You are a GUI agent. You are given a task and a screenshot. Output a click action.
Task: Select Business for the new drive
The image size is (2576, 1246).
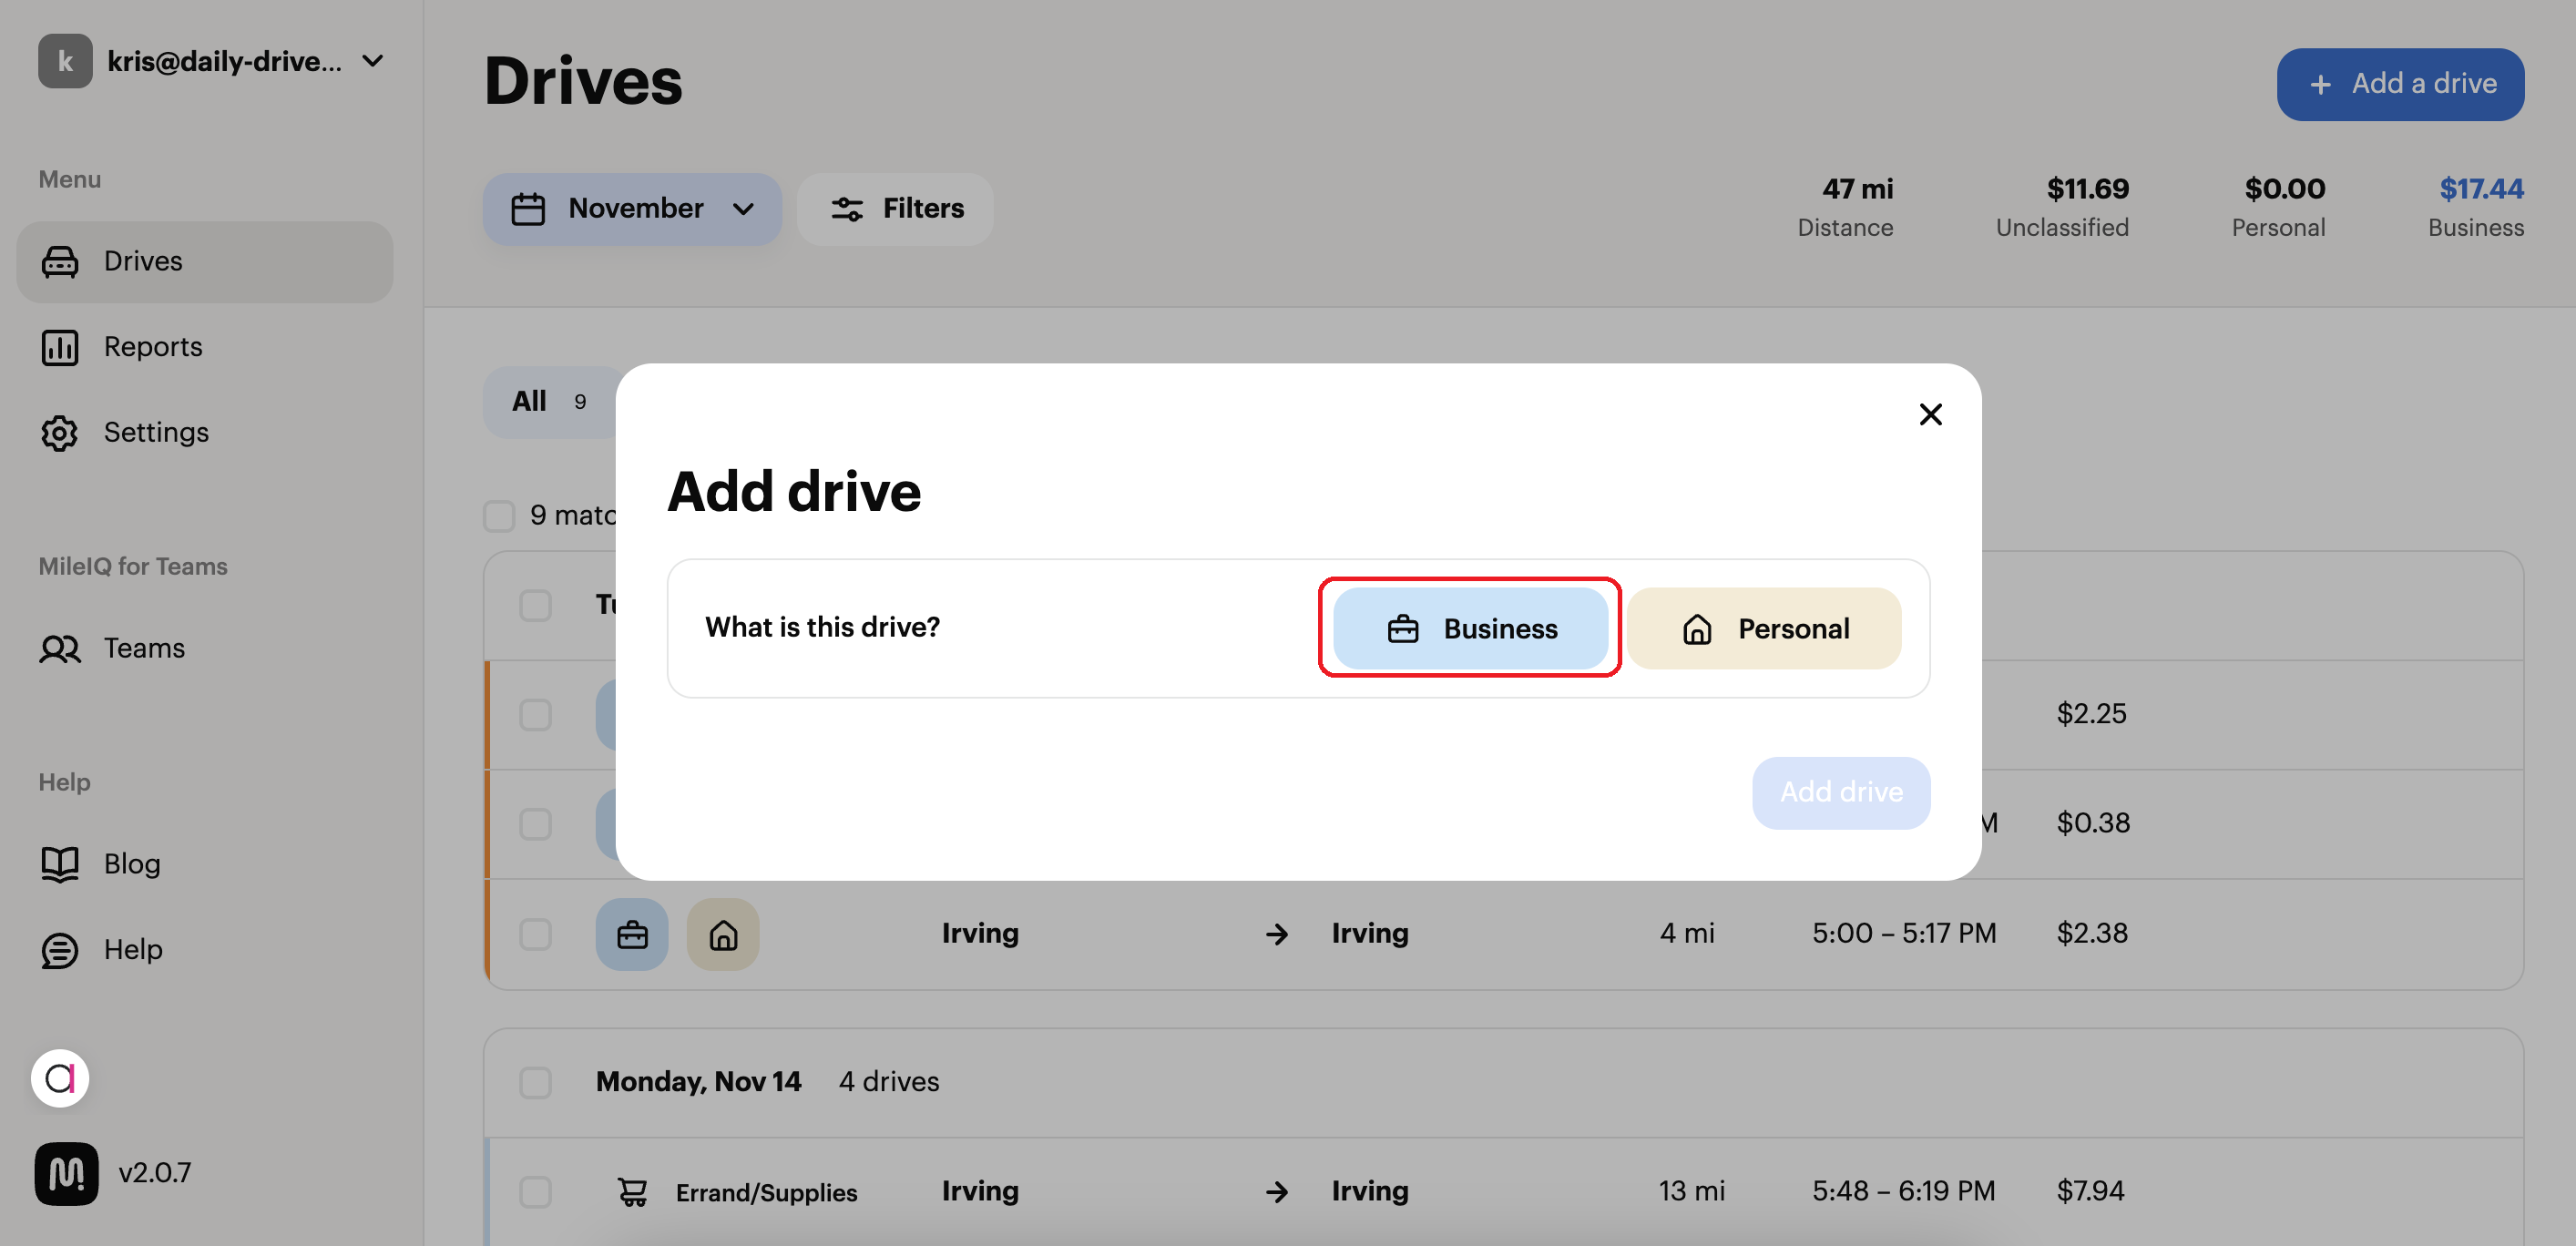click(1470, 628)
